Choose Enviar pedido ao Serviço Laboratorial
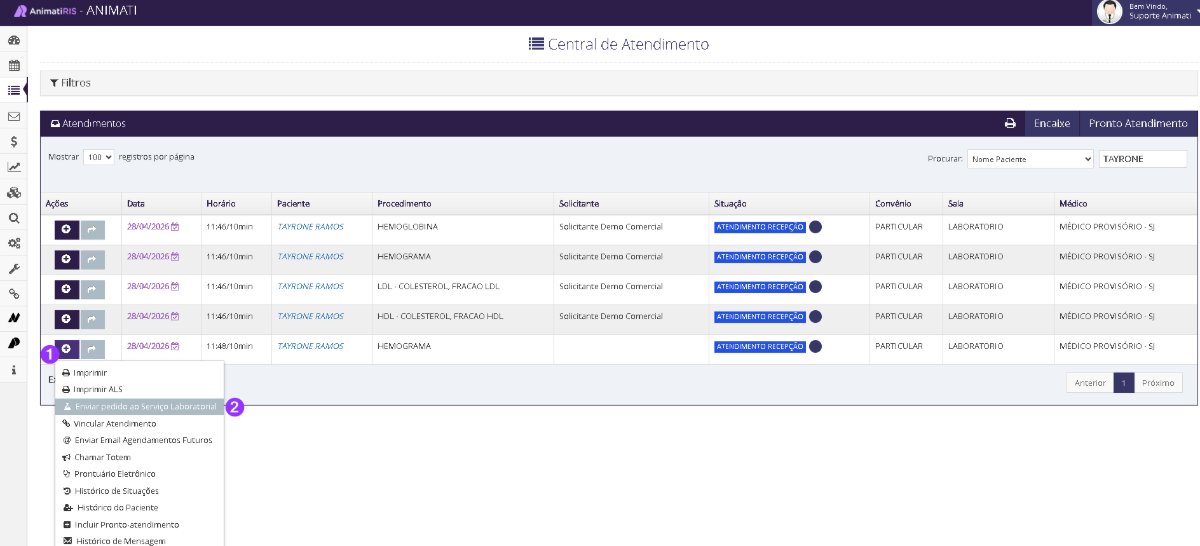The width and height of the screenshot is (1200, 546). (139, 407)
